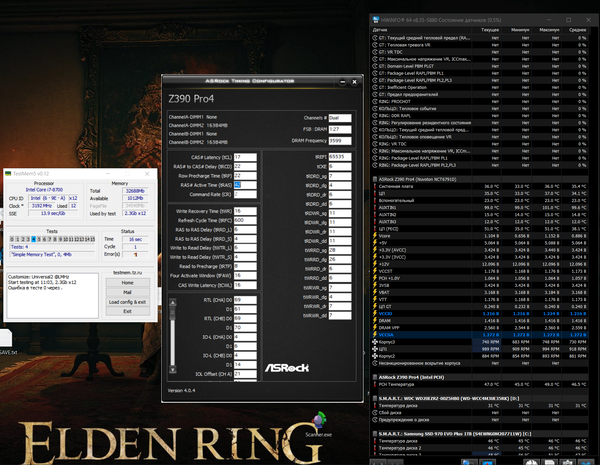This screenshot has width=600, height=465.
Task: Click fan icon of Корпус3 row
Action: (x=375, y=342)
